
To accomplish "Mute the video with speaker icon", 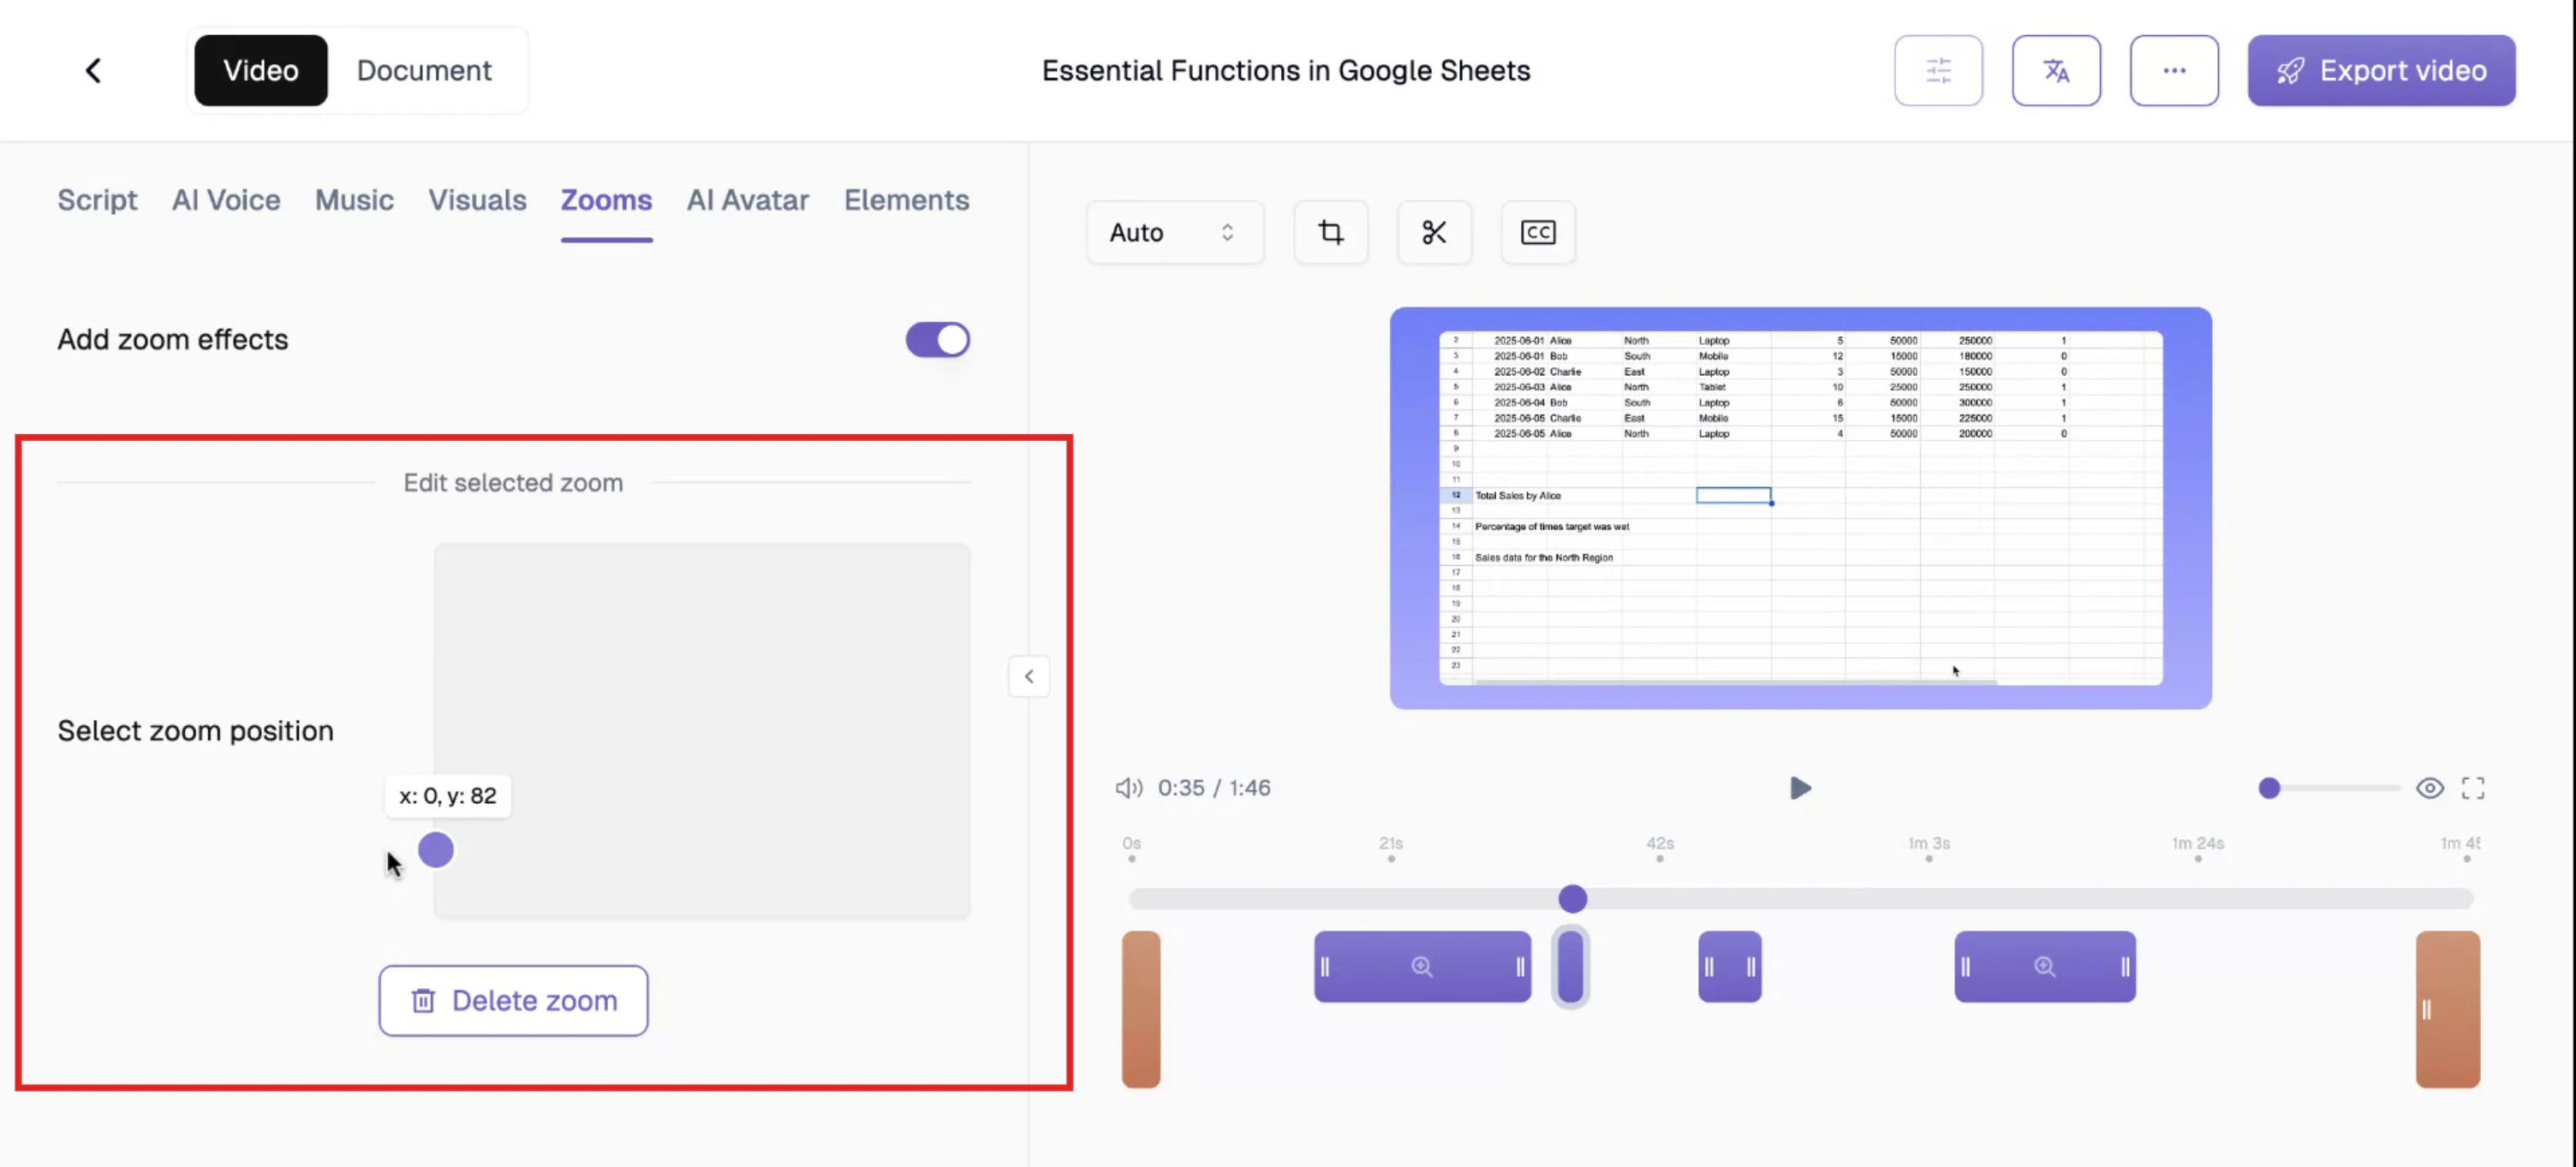I will click(1128, 788).
